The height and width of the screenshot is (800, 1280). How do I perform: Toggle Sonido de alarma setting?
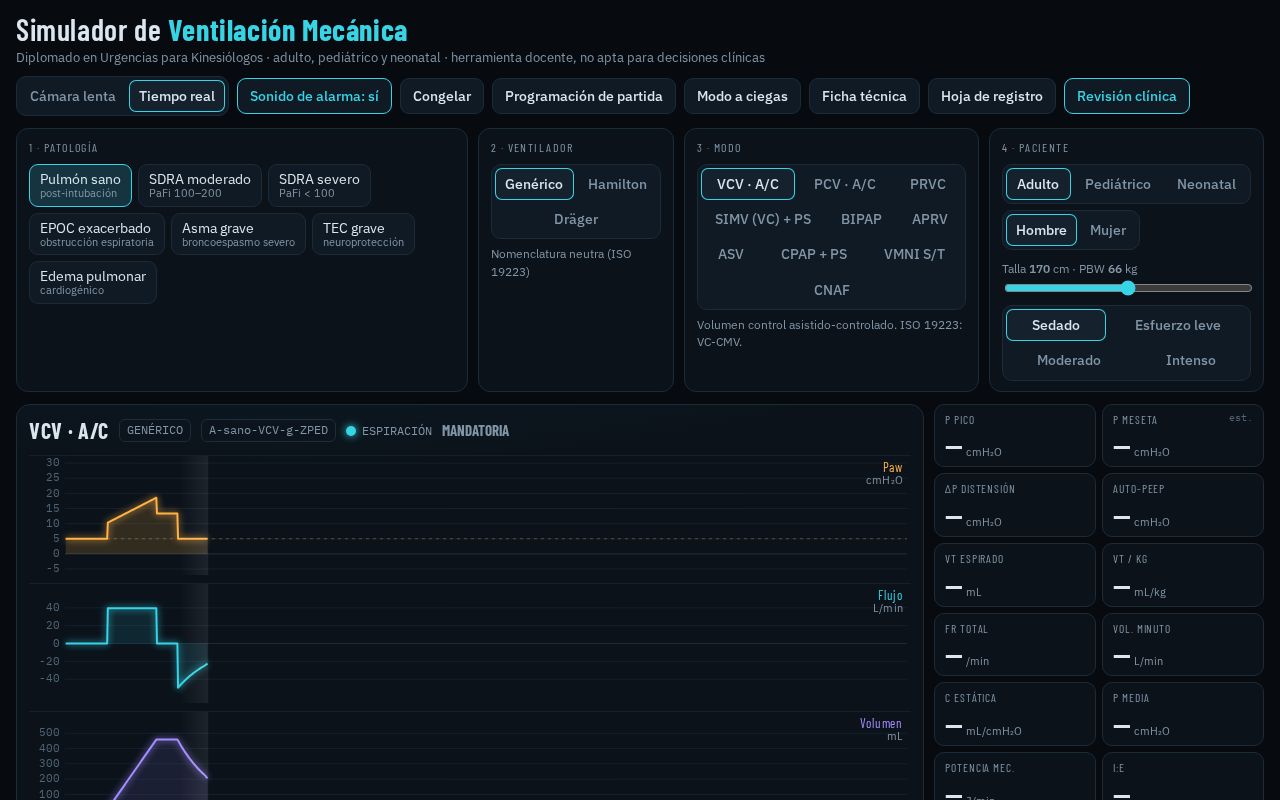click(x=314, y=96)
